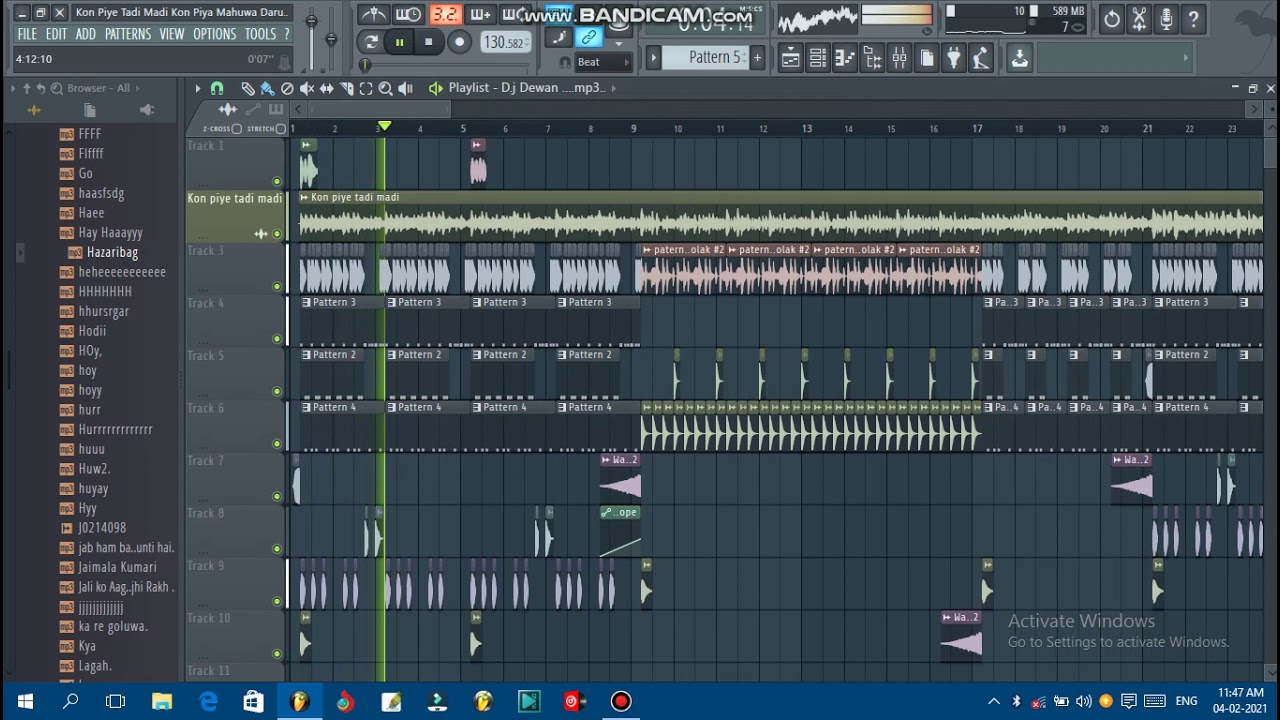Select the Zoom magnifier tool in Playlist
This screenshot has width=1280, height=720.
(385, 88)
